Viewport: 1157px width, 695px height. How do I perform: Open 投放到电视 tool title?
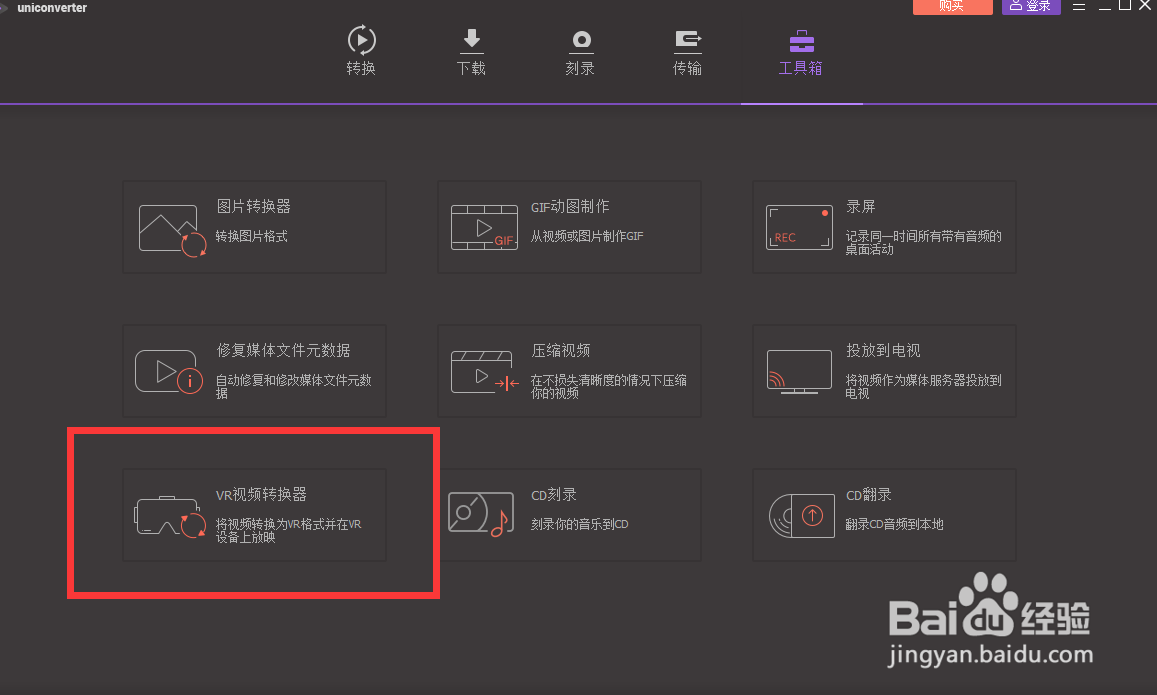(x=883, y=350)
